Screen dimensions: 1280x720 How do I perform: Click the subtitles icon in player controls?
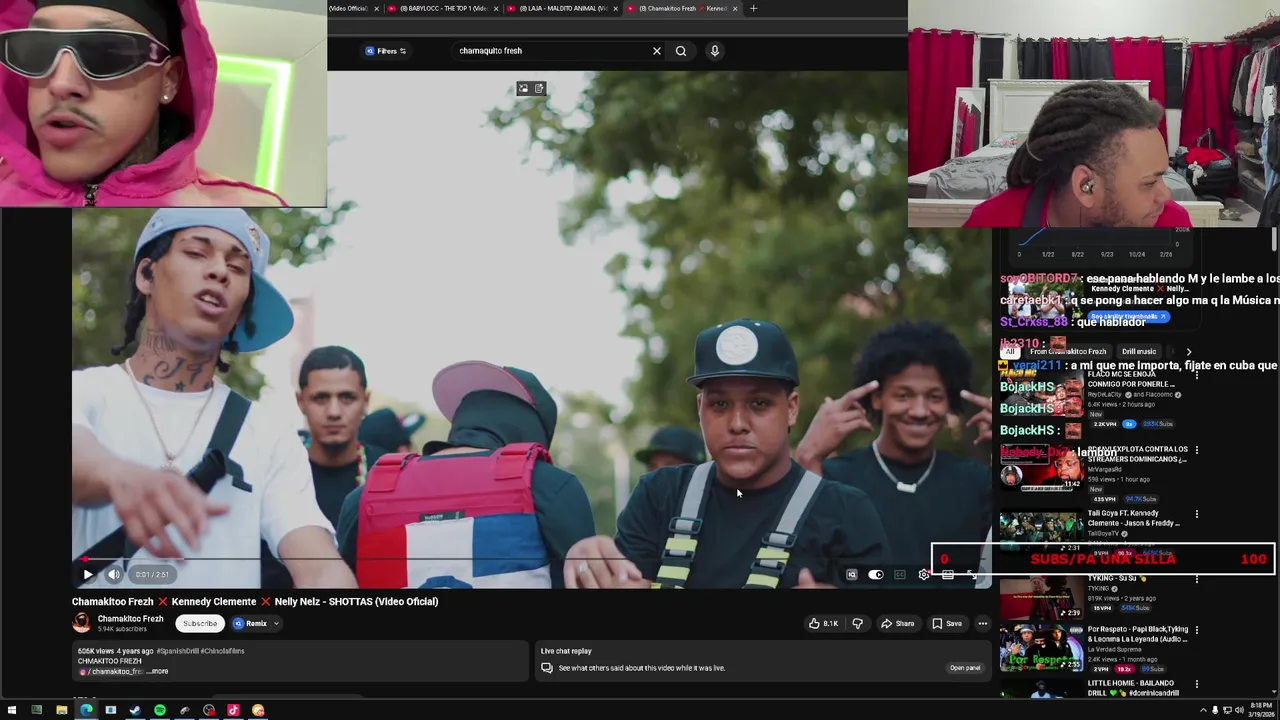(x=900, y=575)
